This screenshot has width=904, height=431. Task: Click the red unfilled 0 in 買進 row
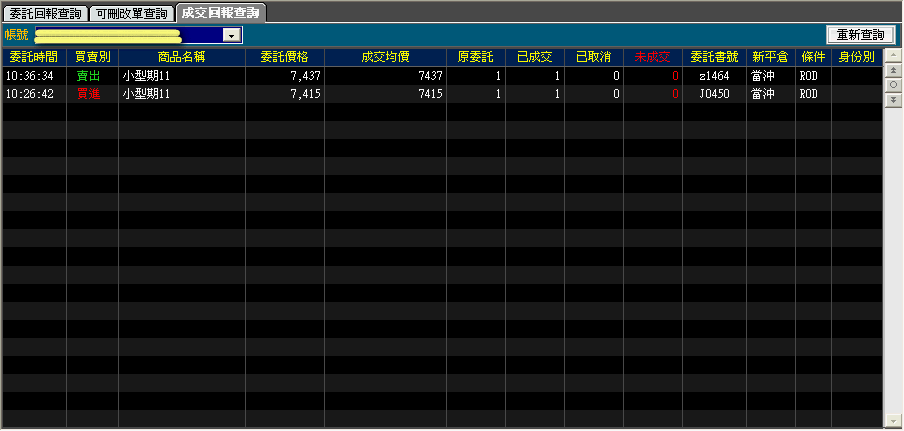675,94
